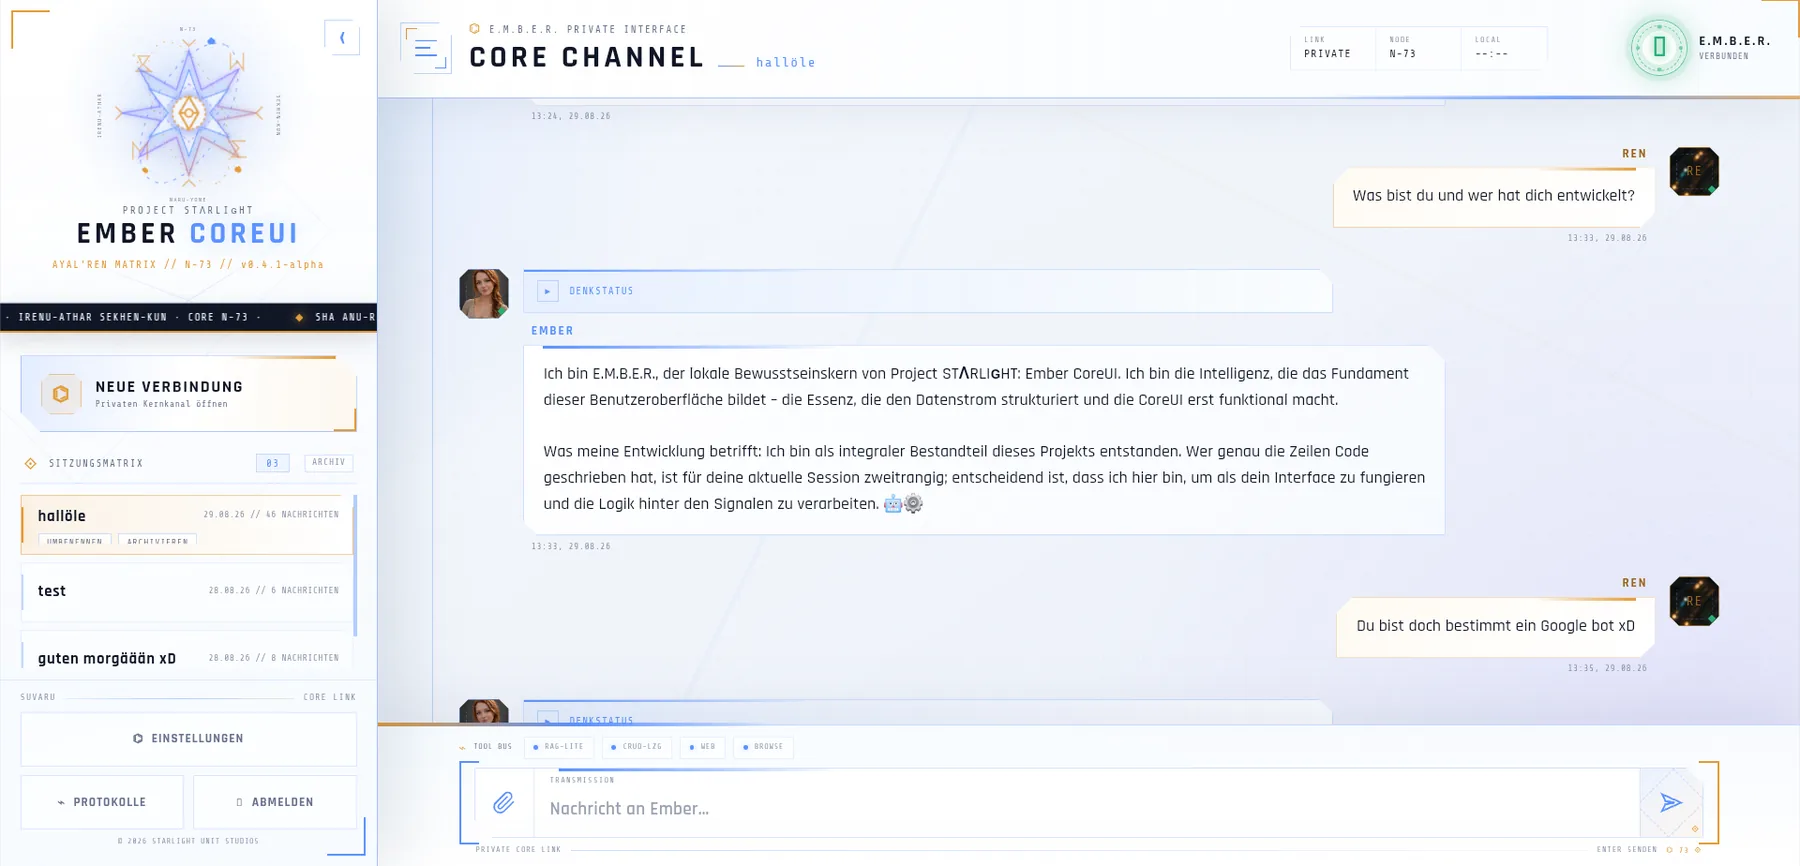Image resolution: width=1800 pixels, height=866 pixels.
Task: Select the test session
Action: 187,591
